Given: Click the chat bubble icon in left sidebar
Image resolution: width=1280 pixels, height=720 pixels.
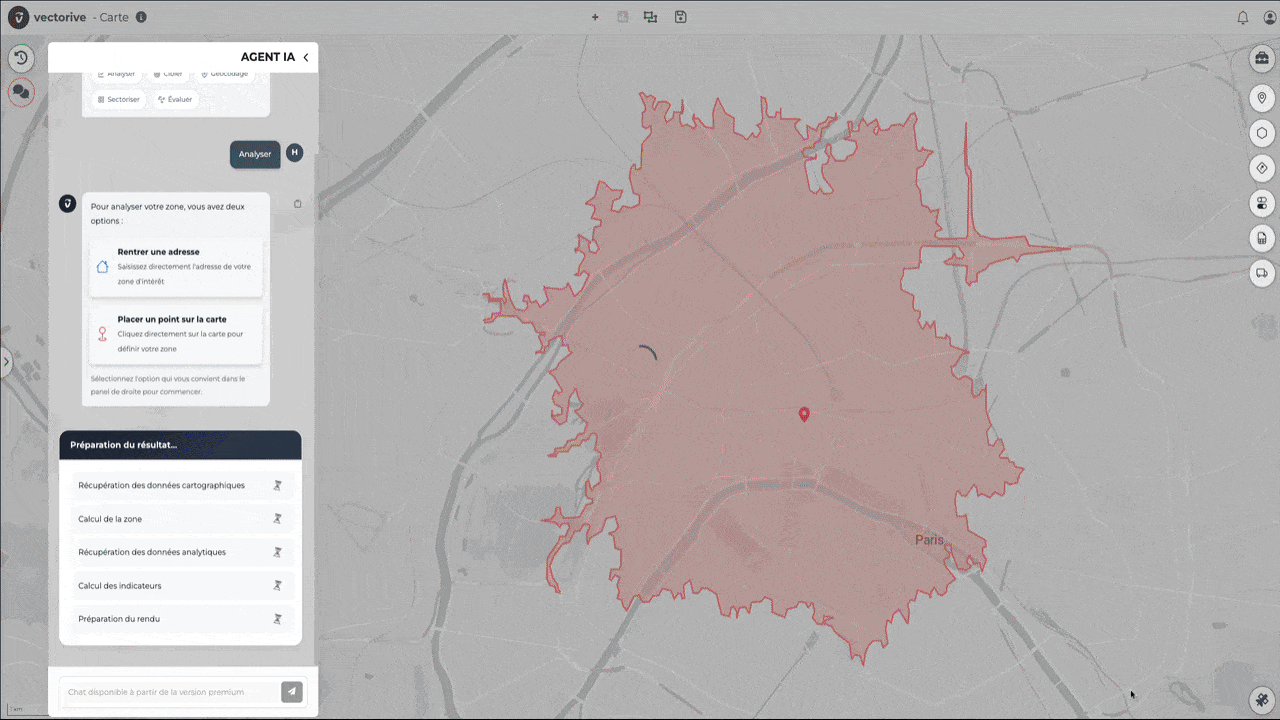Looking at the screenshot, I should (21, 92).
